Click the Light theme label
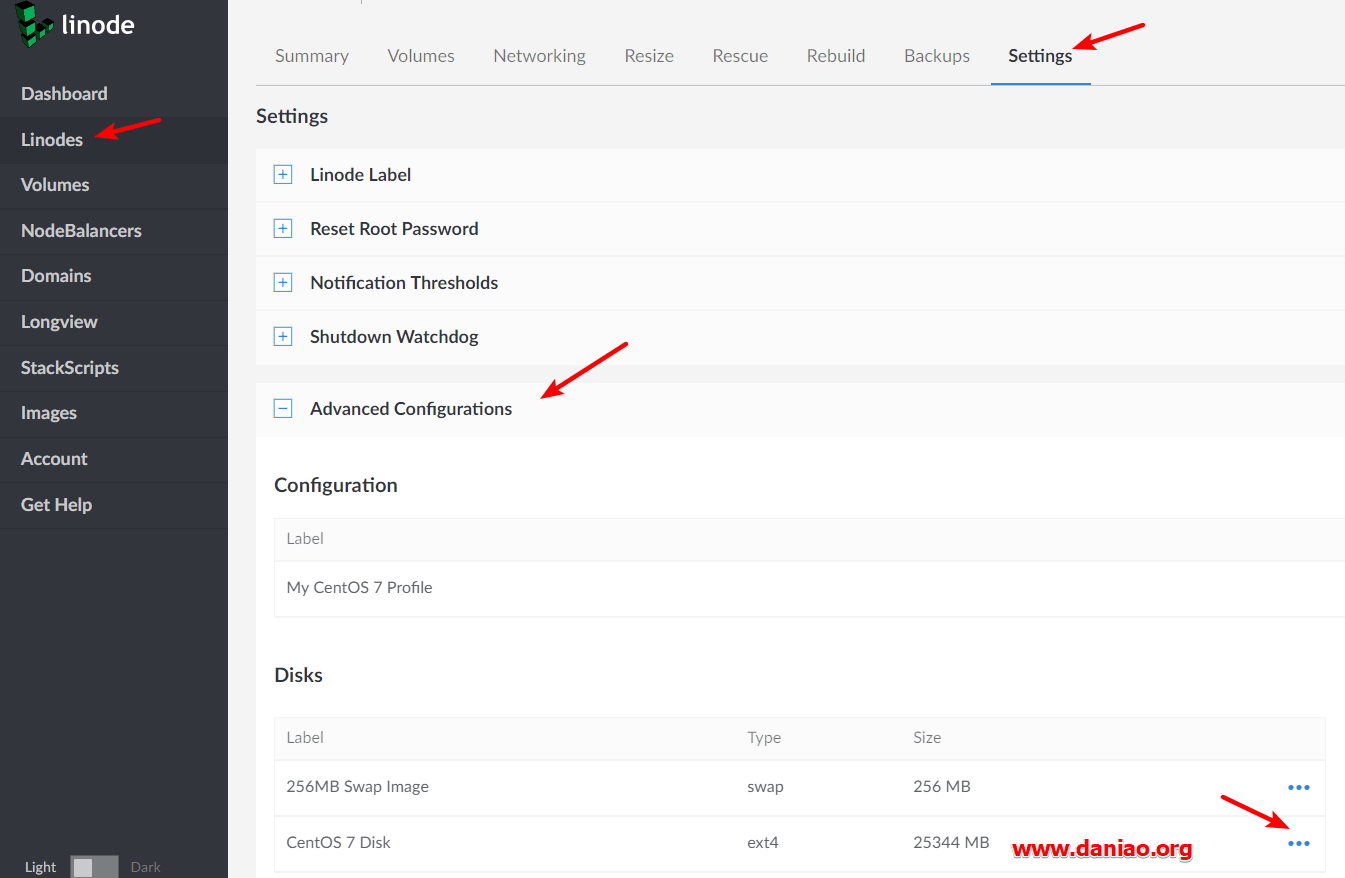This screenshot has width=1345, height=878. [x=40, y=867]
